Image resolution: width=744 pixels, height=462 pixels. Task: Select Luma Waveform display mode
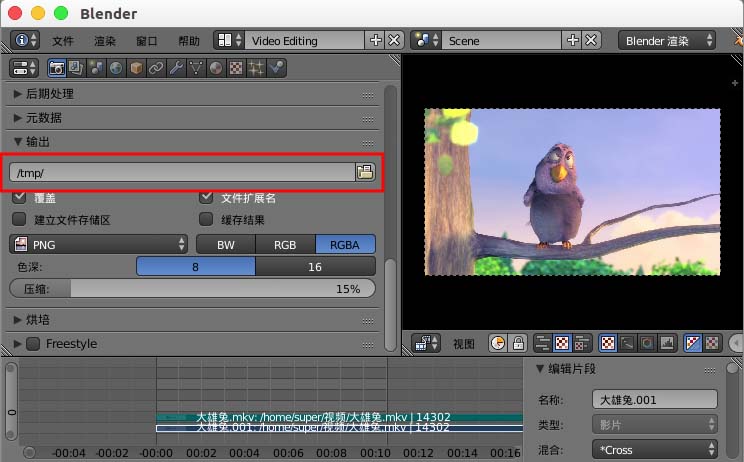tap(627, 343)
